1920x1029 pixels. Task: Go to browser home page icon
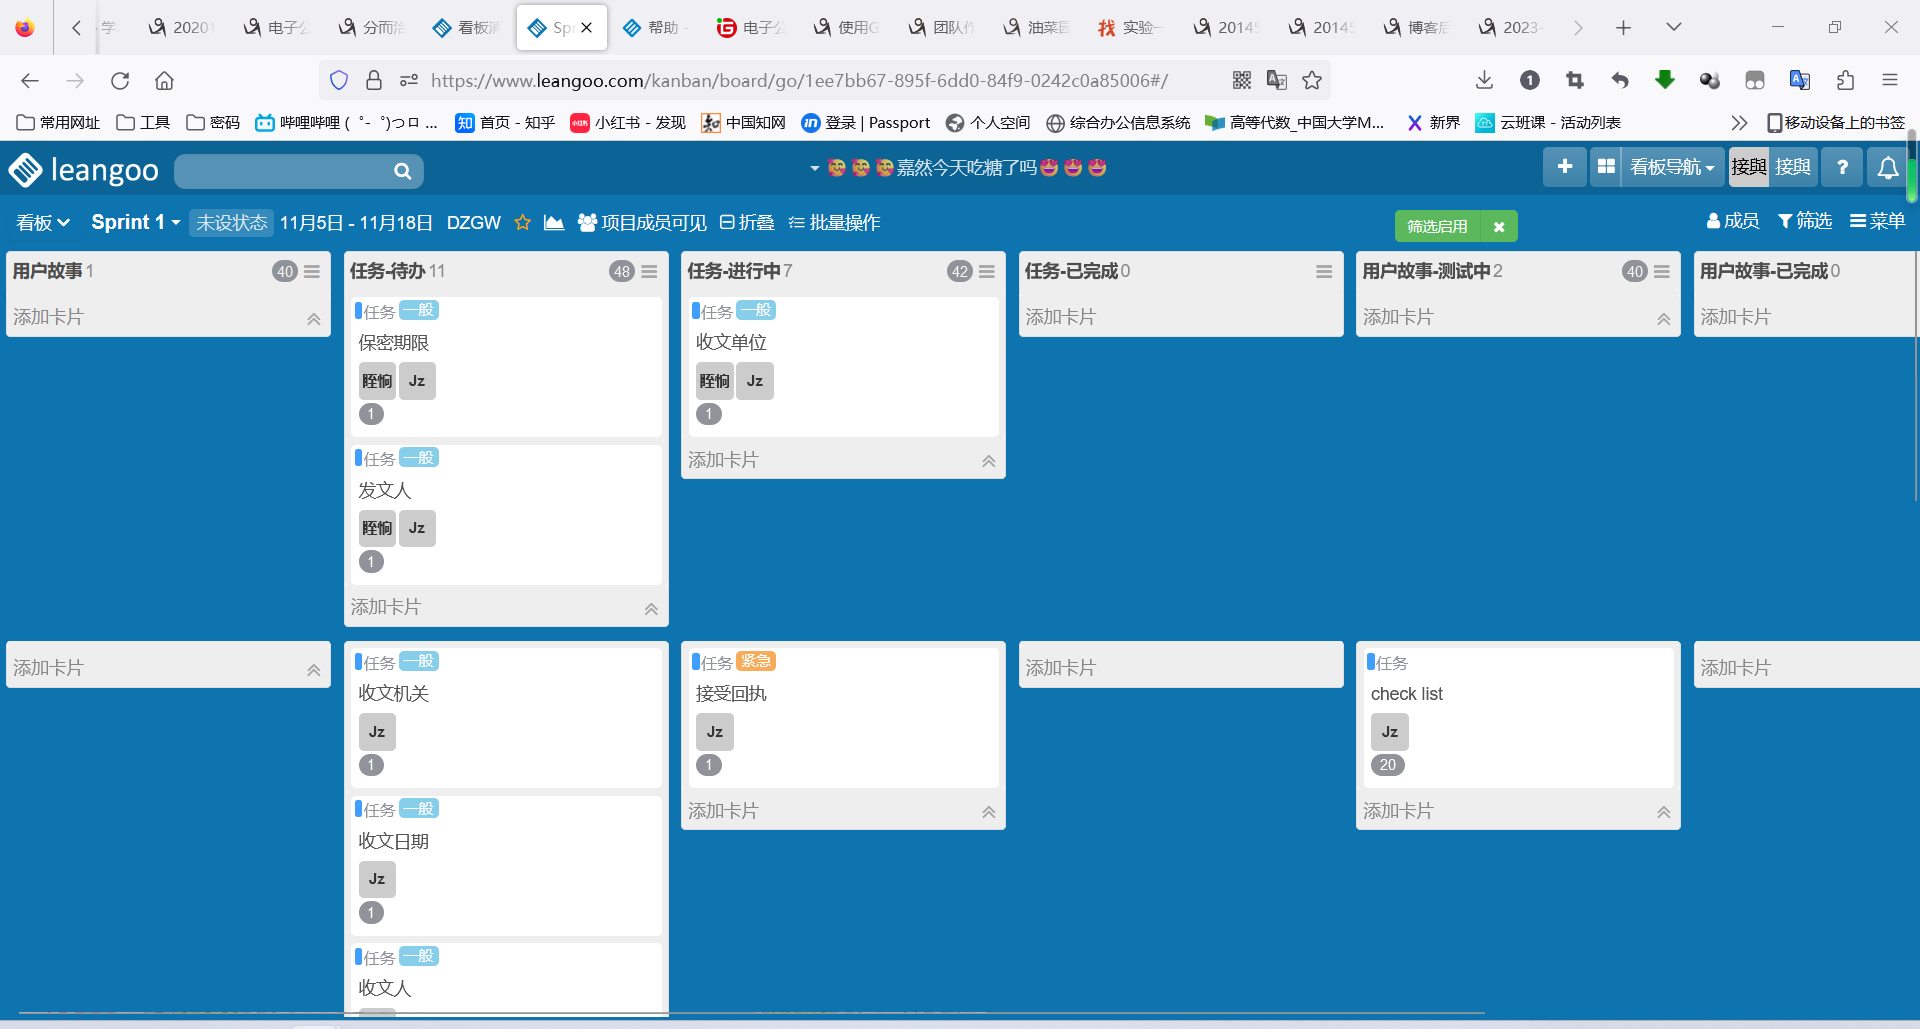click(x=164, y=81)
